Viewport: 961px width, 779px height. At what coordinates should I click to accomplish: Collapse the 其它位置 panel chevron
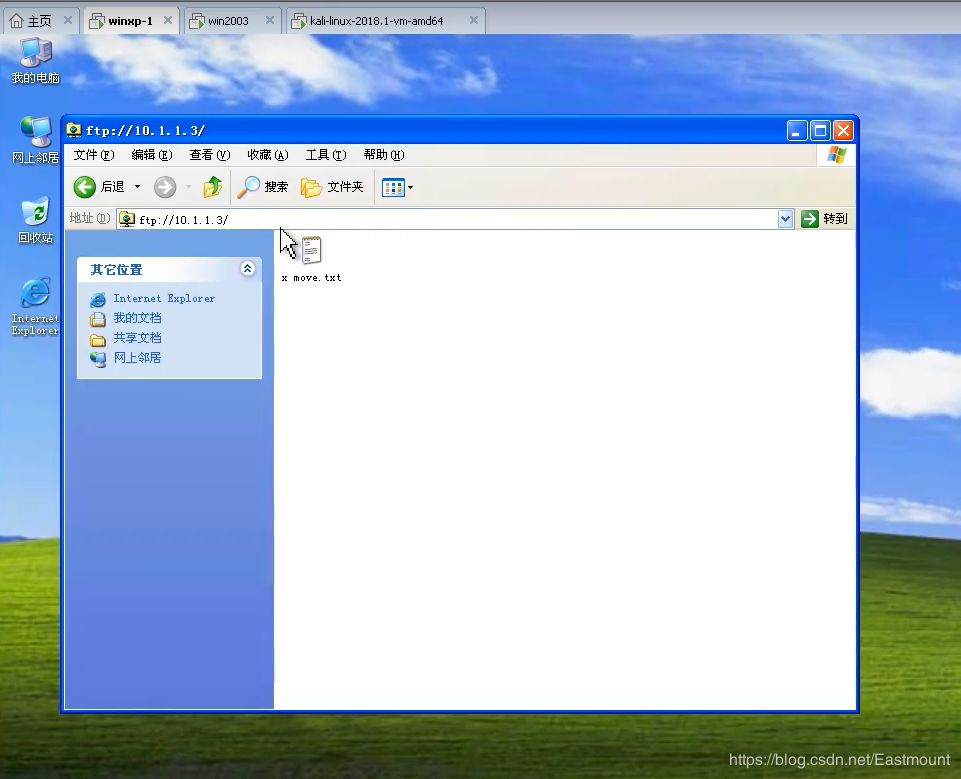click(248, 268)
